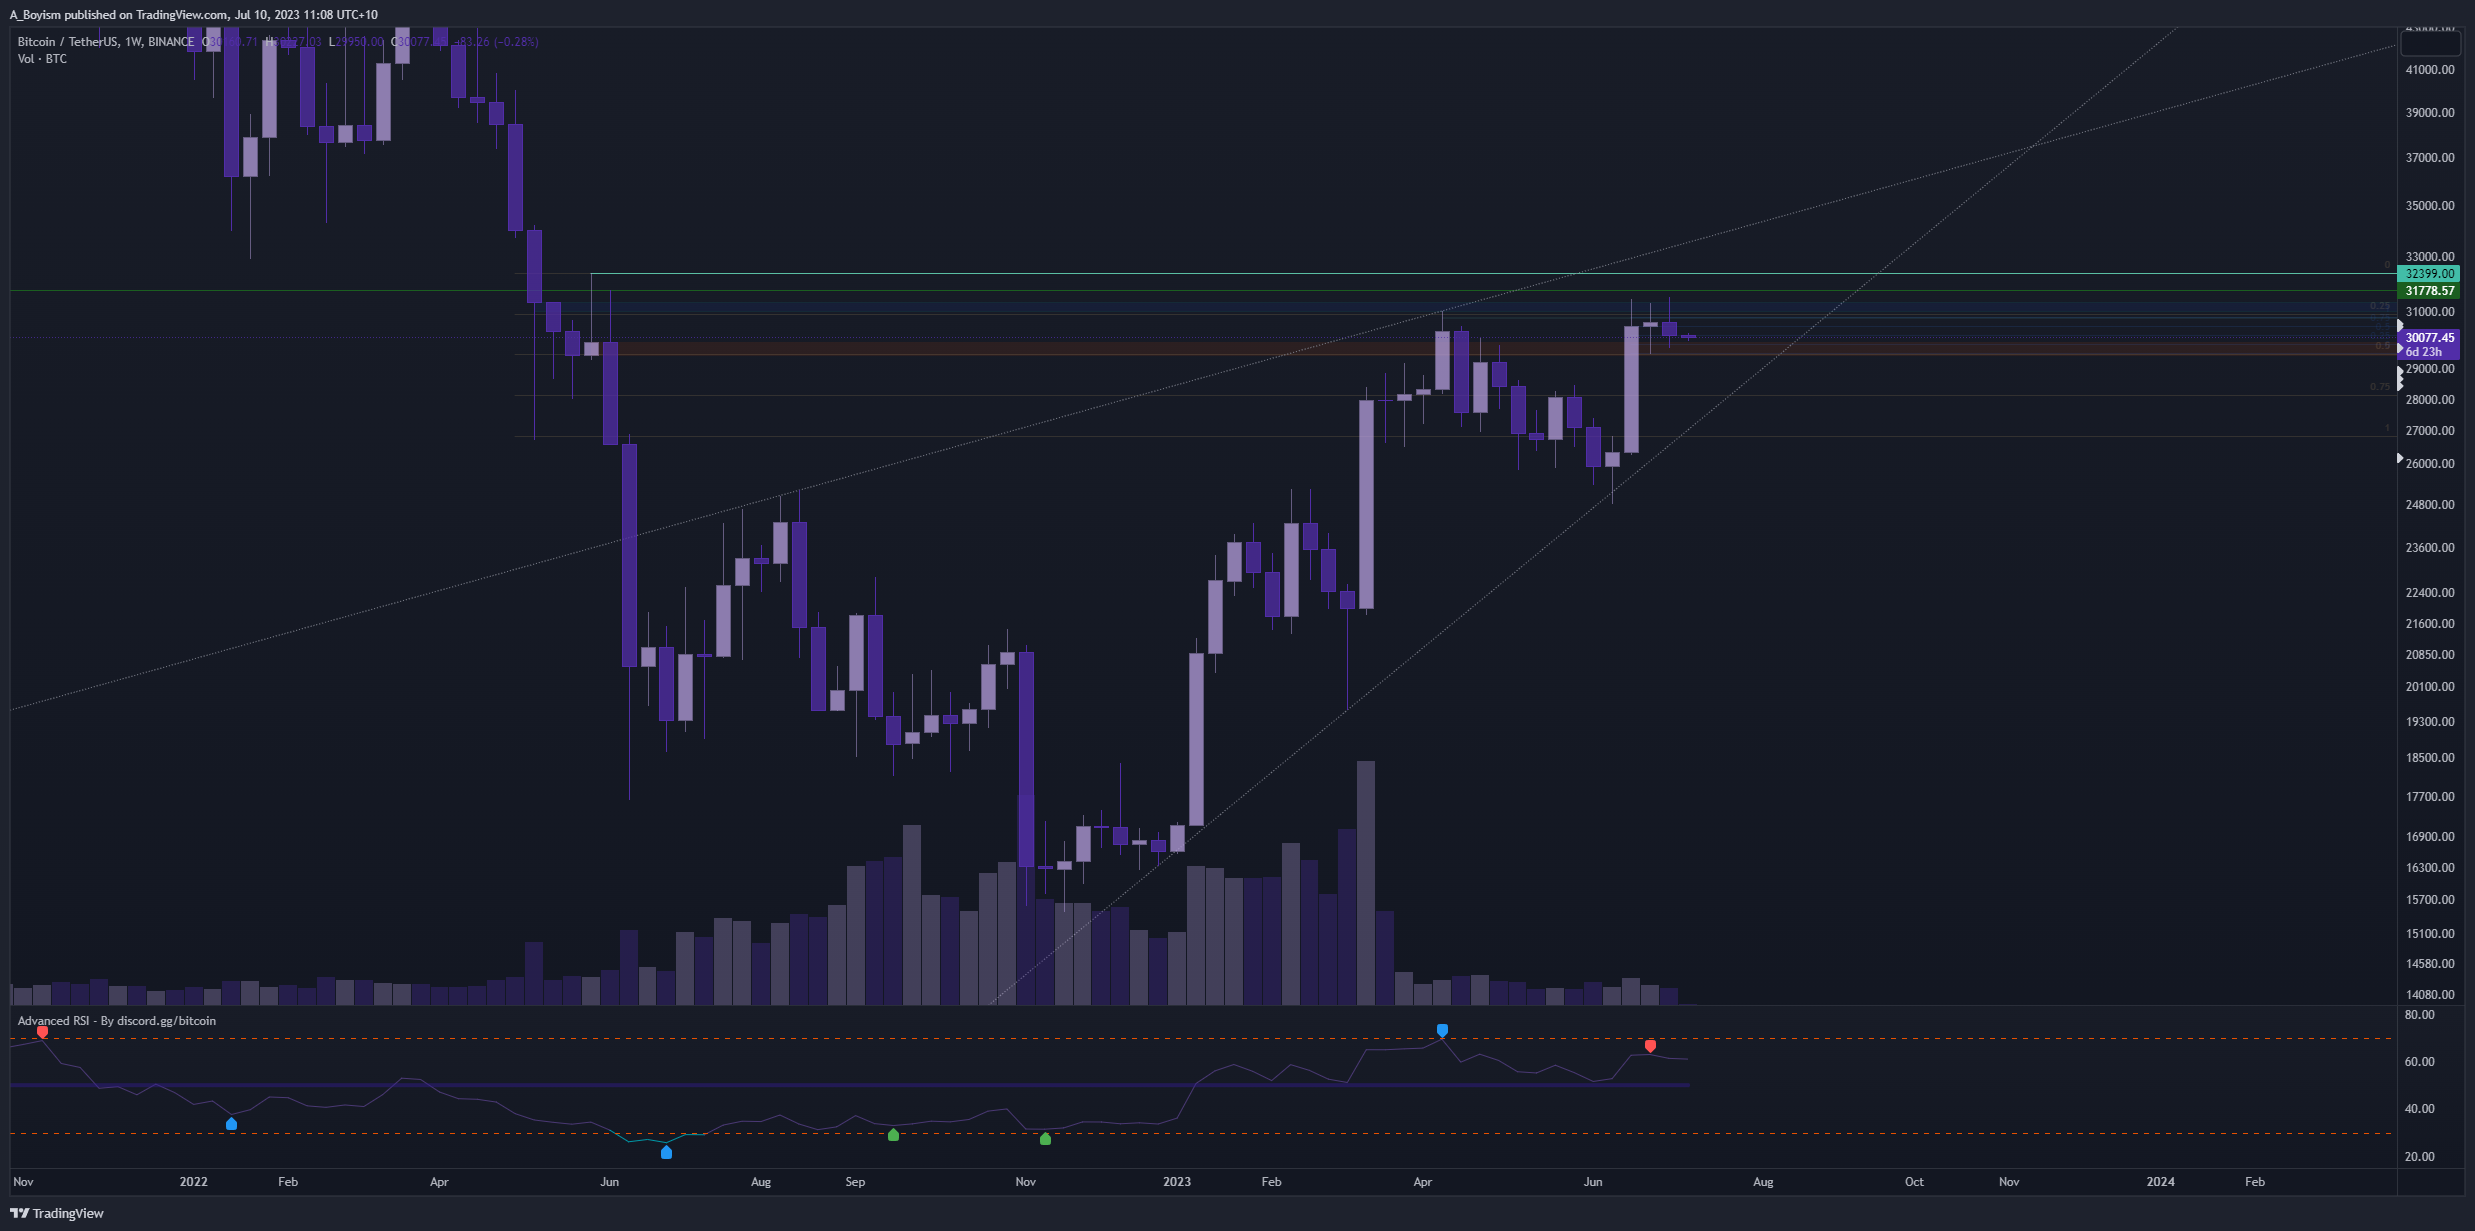Select the teal 32399.00 price label
2475x1231 pixels.
2429,273
